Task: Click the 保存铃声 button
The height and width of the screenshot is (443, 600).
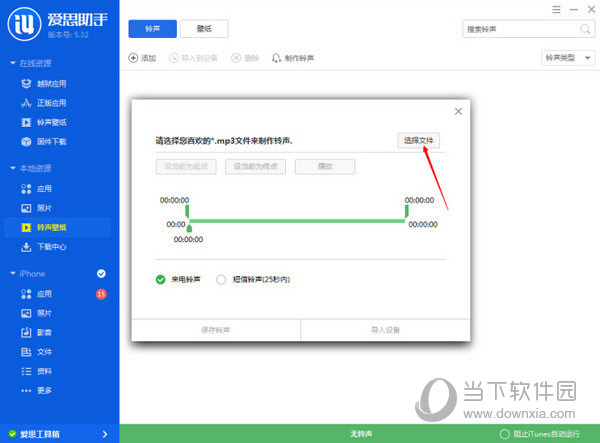Action: [x=216, y=330]
